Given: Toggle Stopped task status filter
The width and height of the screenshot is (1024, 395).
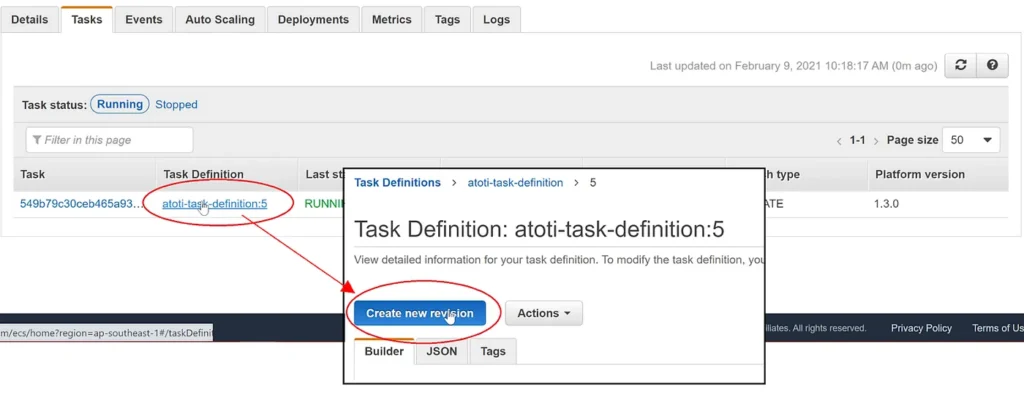Looking at the screenshot, I should (176, 104).
